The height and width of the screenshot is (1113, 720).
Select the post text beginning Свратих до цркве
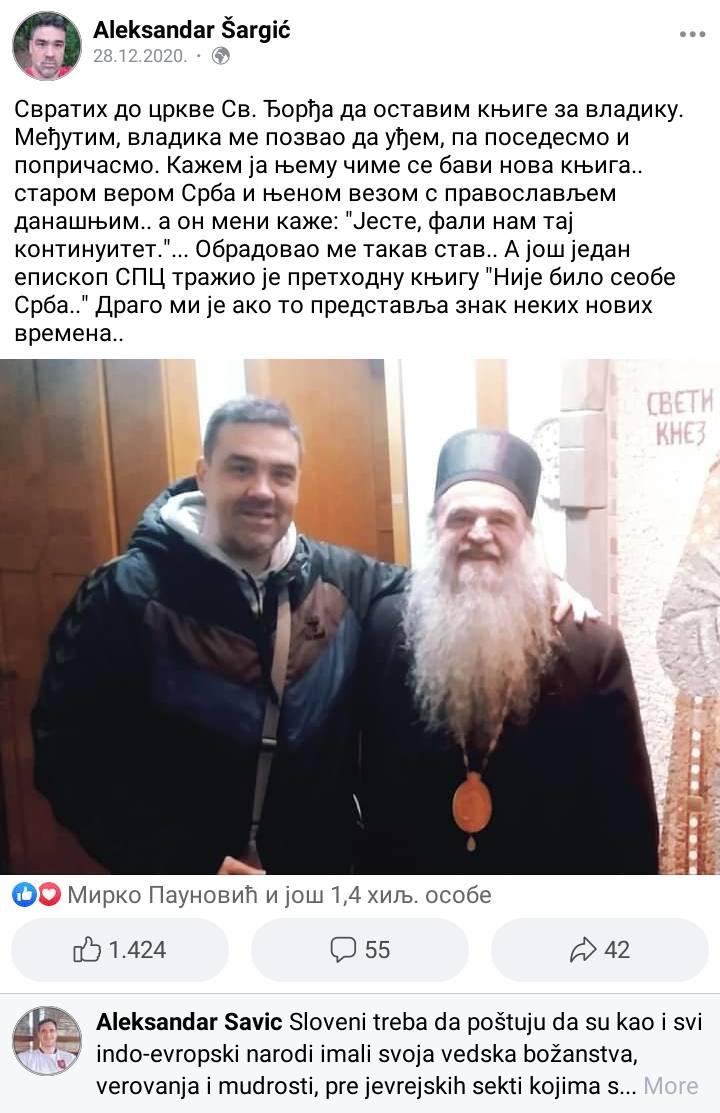[x=348, y=221]
